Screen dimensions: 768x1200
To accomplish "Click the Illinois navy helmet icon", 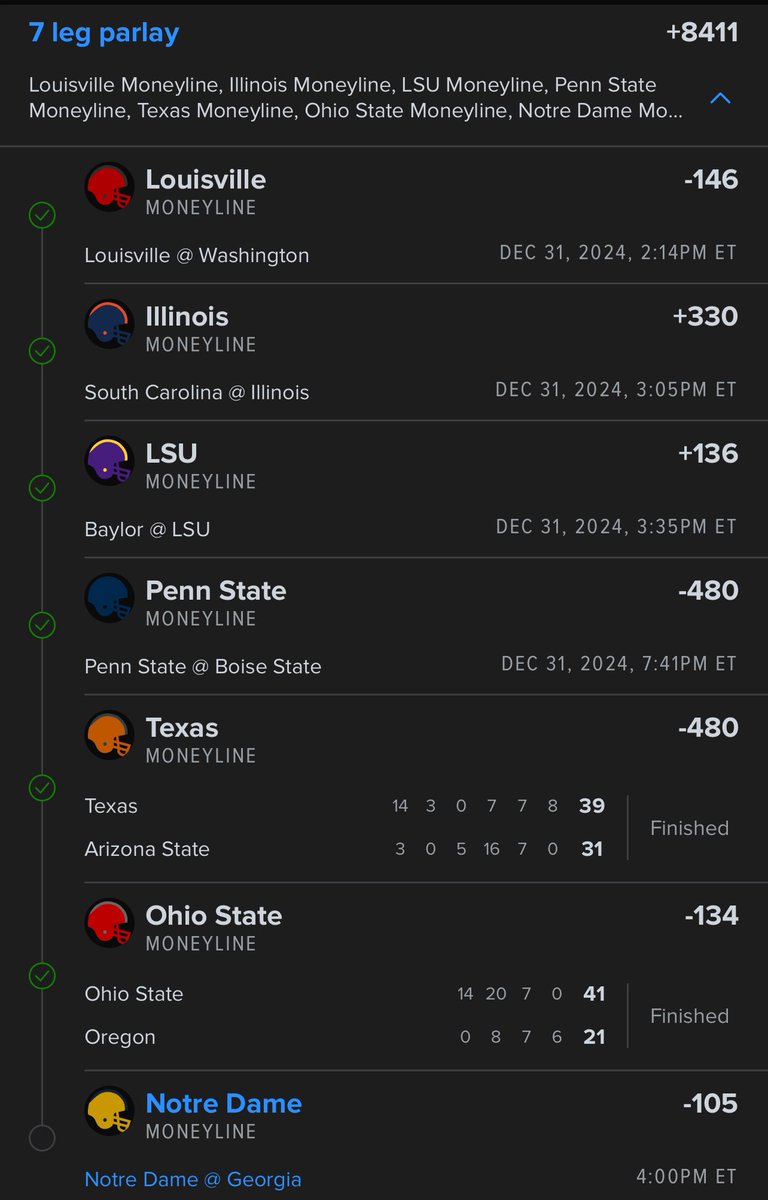I will click(109, 324).
